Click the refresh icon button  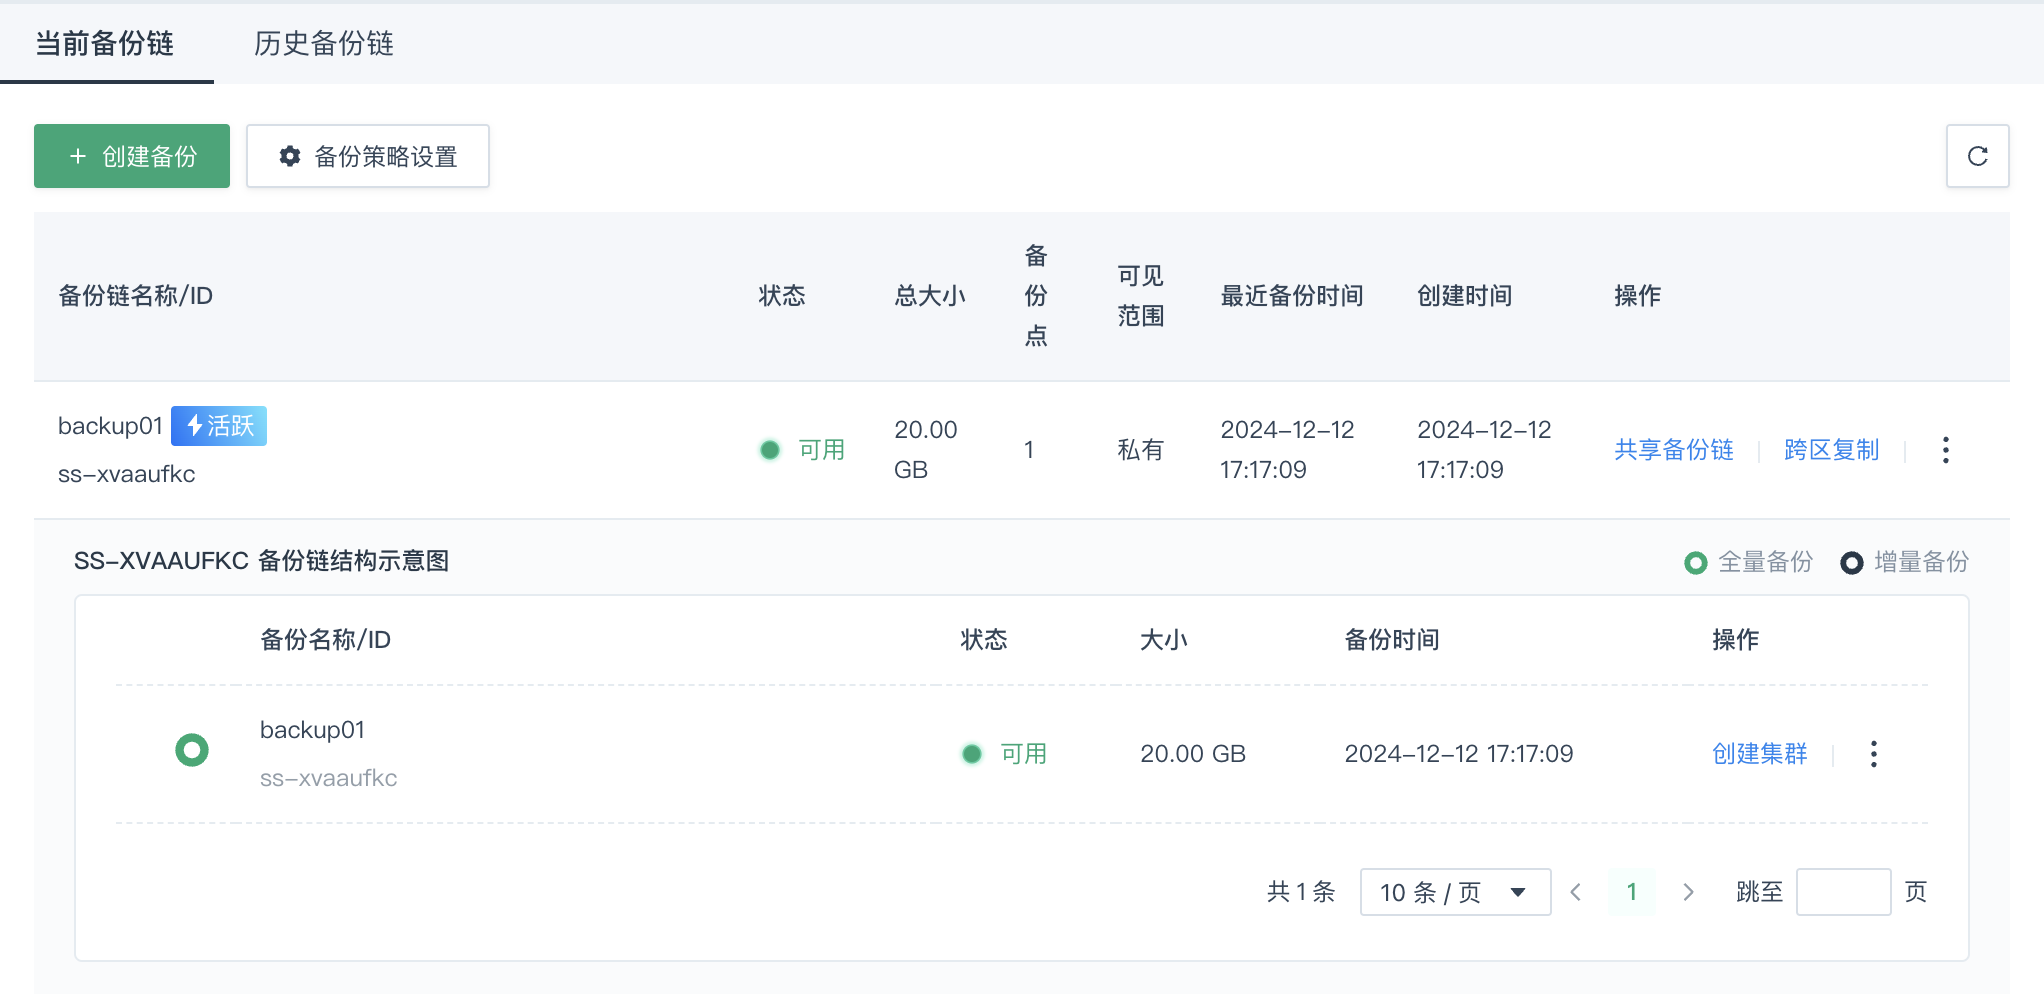pyautogui.click(x=1977, y=156)
